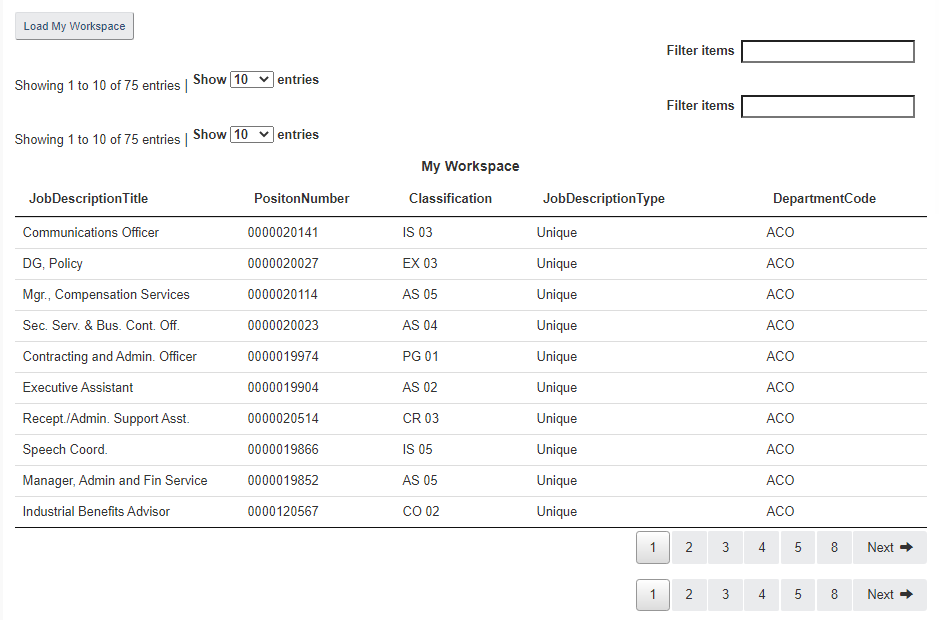
Task: Select the Communications Officer row title
Action: pyautogui.click(x=90, y=232)
